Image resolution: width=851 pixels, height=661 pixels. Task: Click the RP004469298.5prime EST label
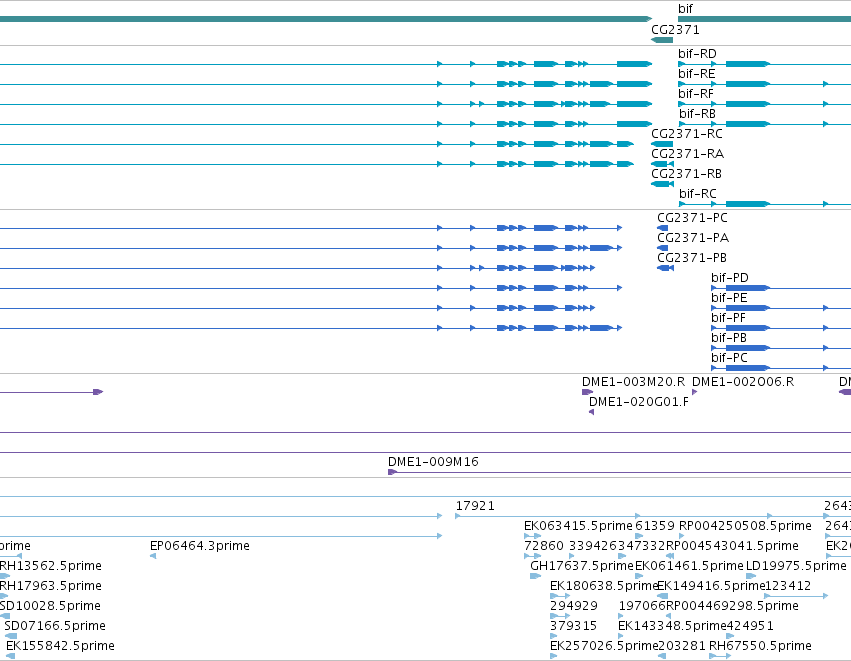click(x=732, y=606)
